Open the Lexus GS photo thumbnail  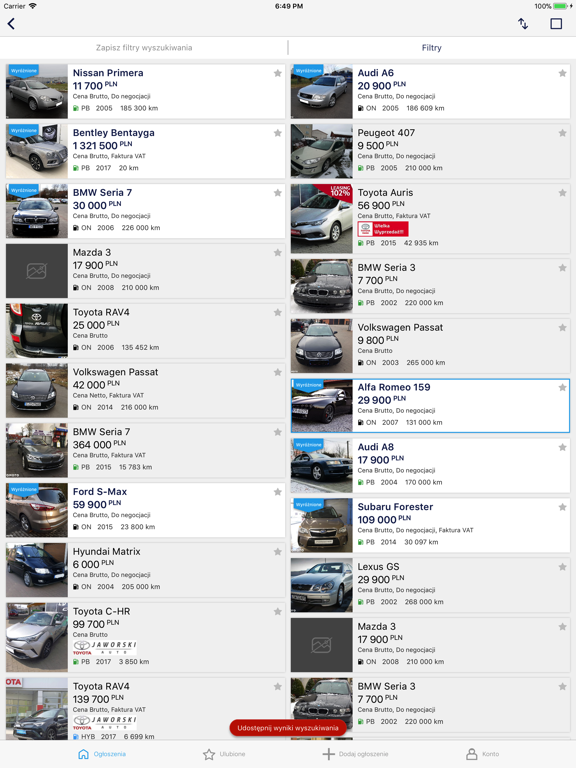tap(321, 585)
